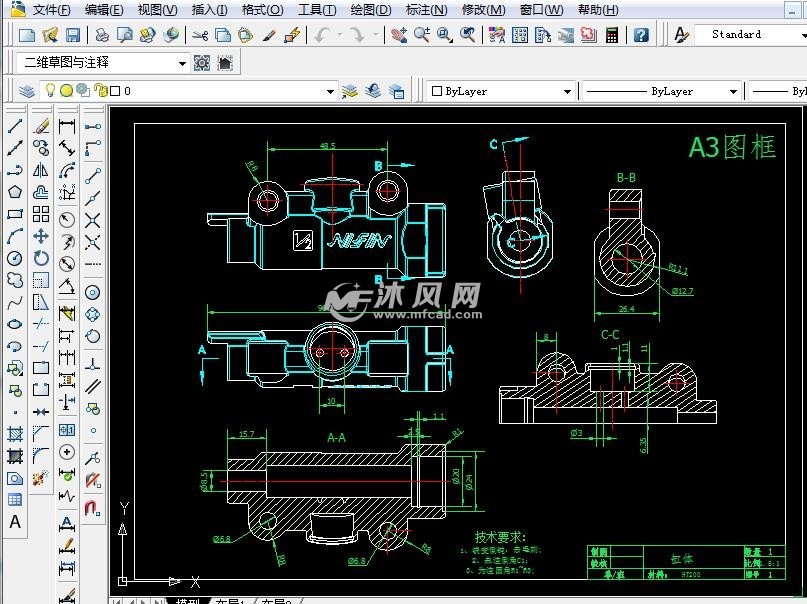Screen dimensions: 807x604
Task: Toggle layer 0 lock icon
Action: (101, 91)
